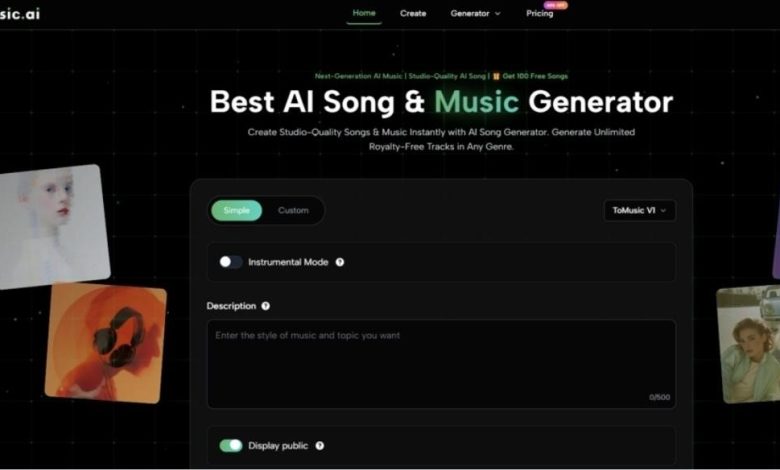780x470 pixels.
Task: Click the Display public help icon
Action: (320, 446)
